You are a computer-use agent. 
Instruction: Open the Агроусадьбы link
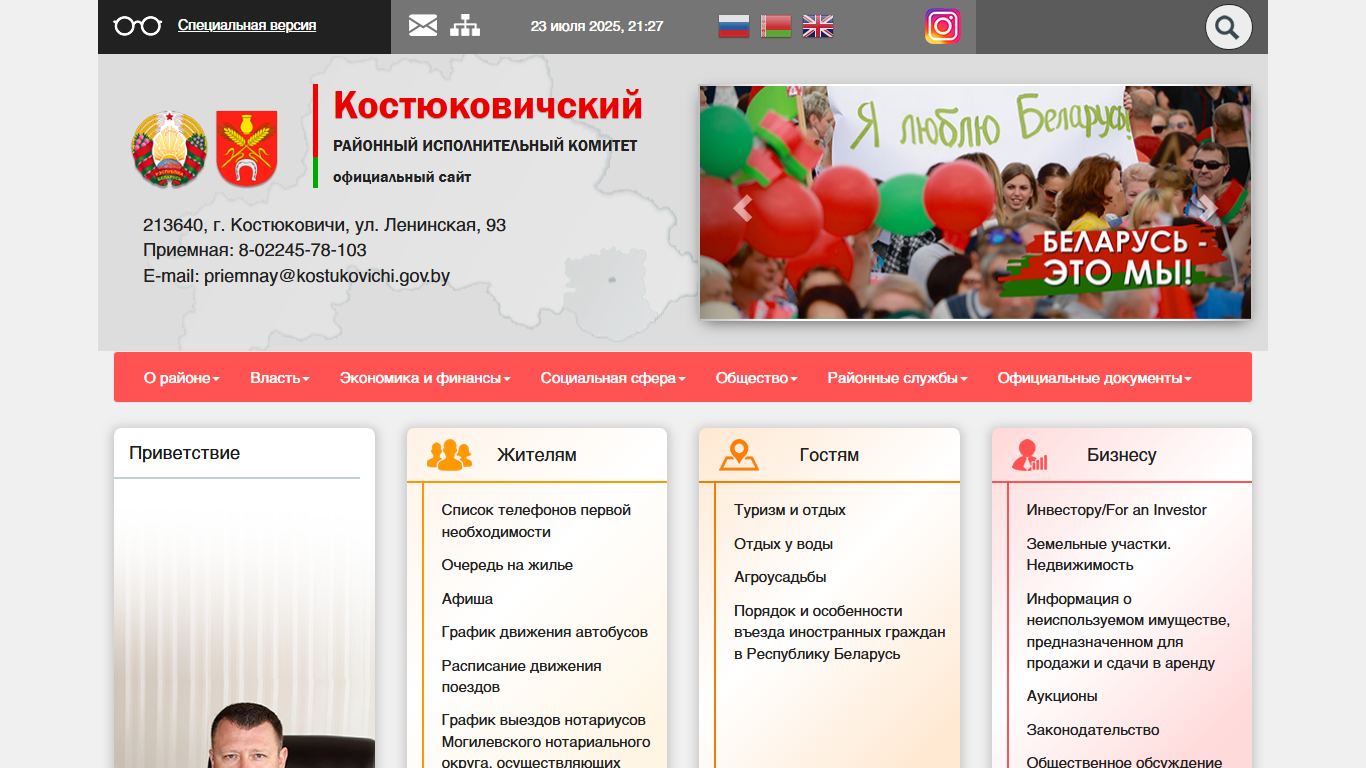[x=780, y=577]
